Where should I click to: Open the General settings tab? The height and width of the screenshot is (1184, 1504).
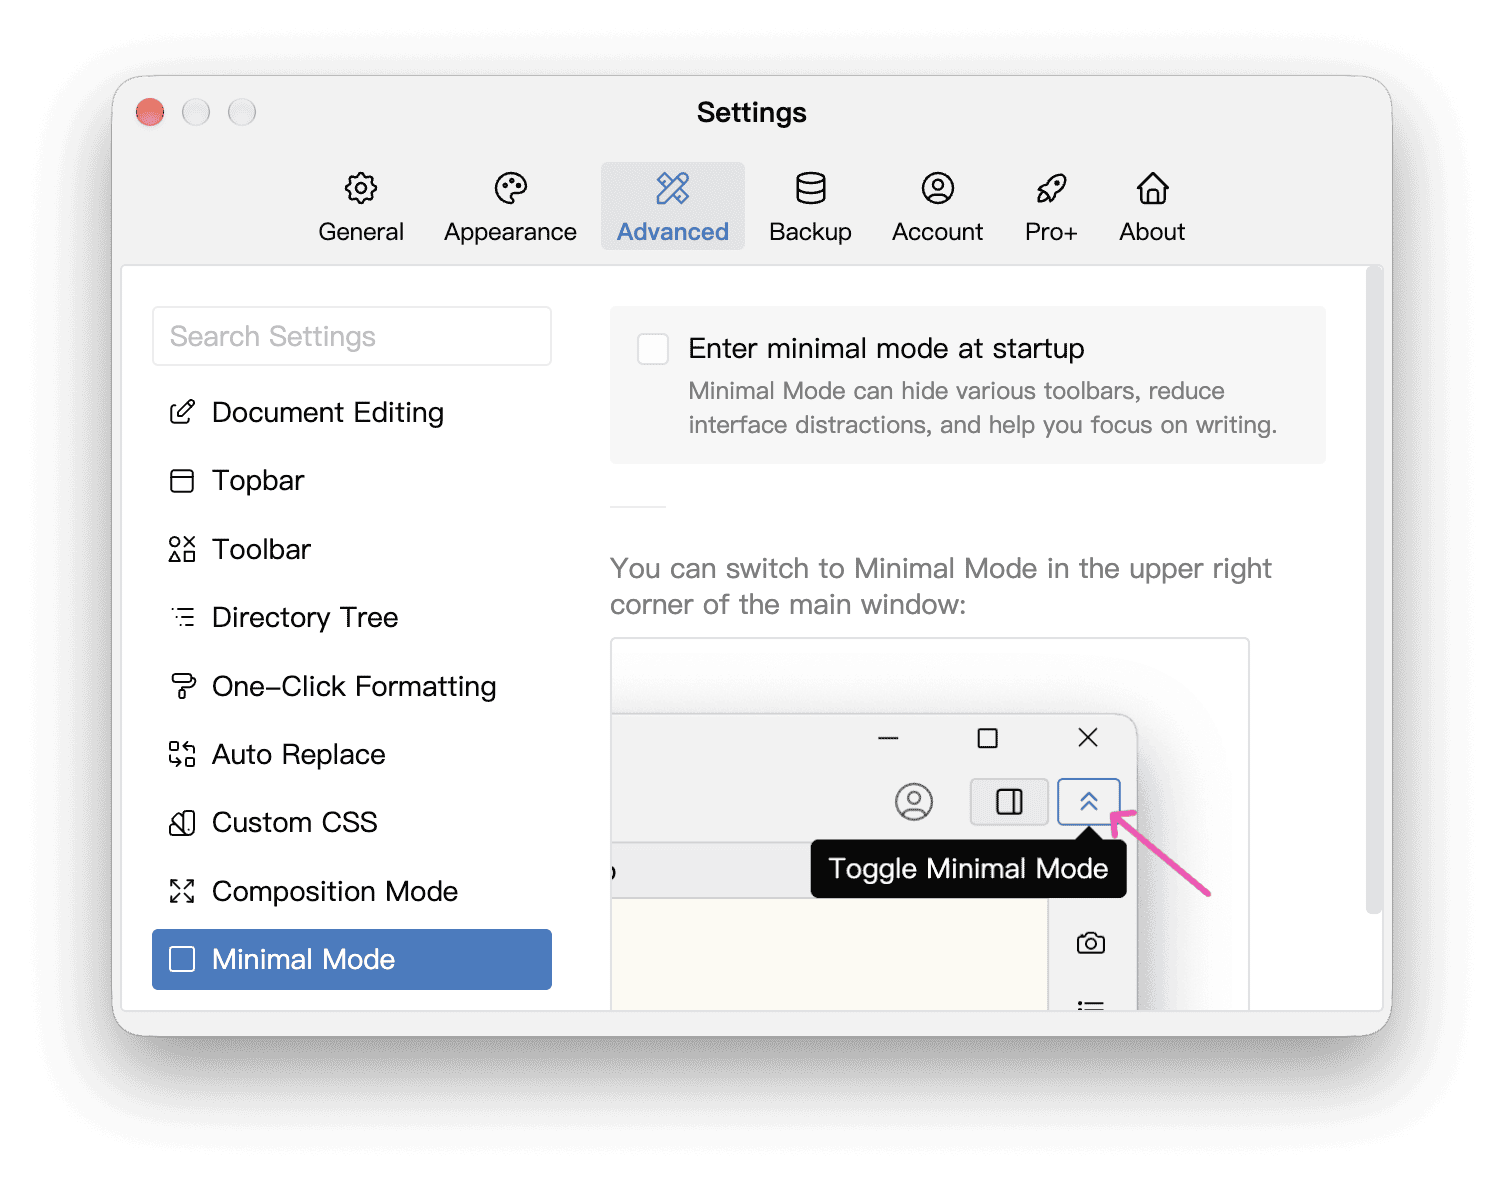pos(361,207)
